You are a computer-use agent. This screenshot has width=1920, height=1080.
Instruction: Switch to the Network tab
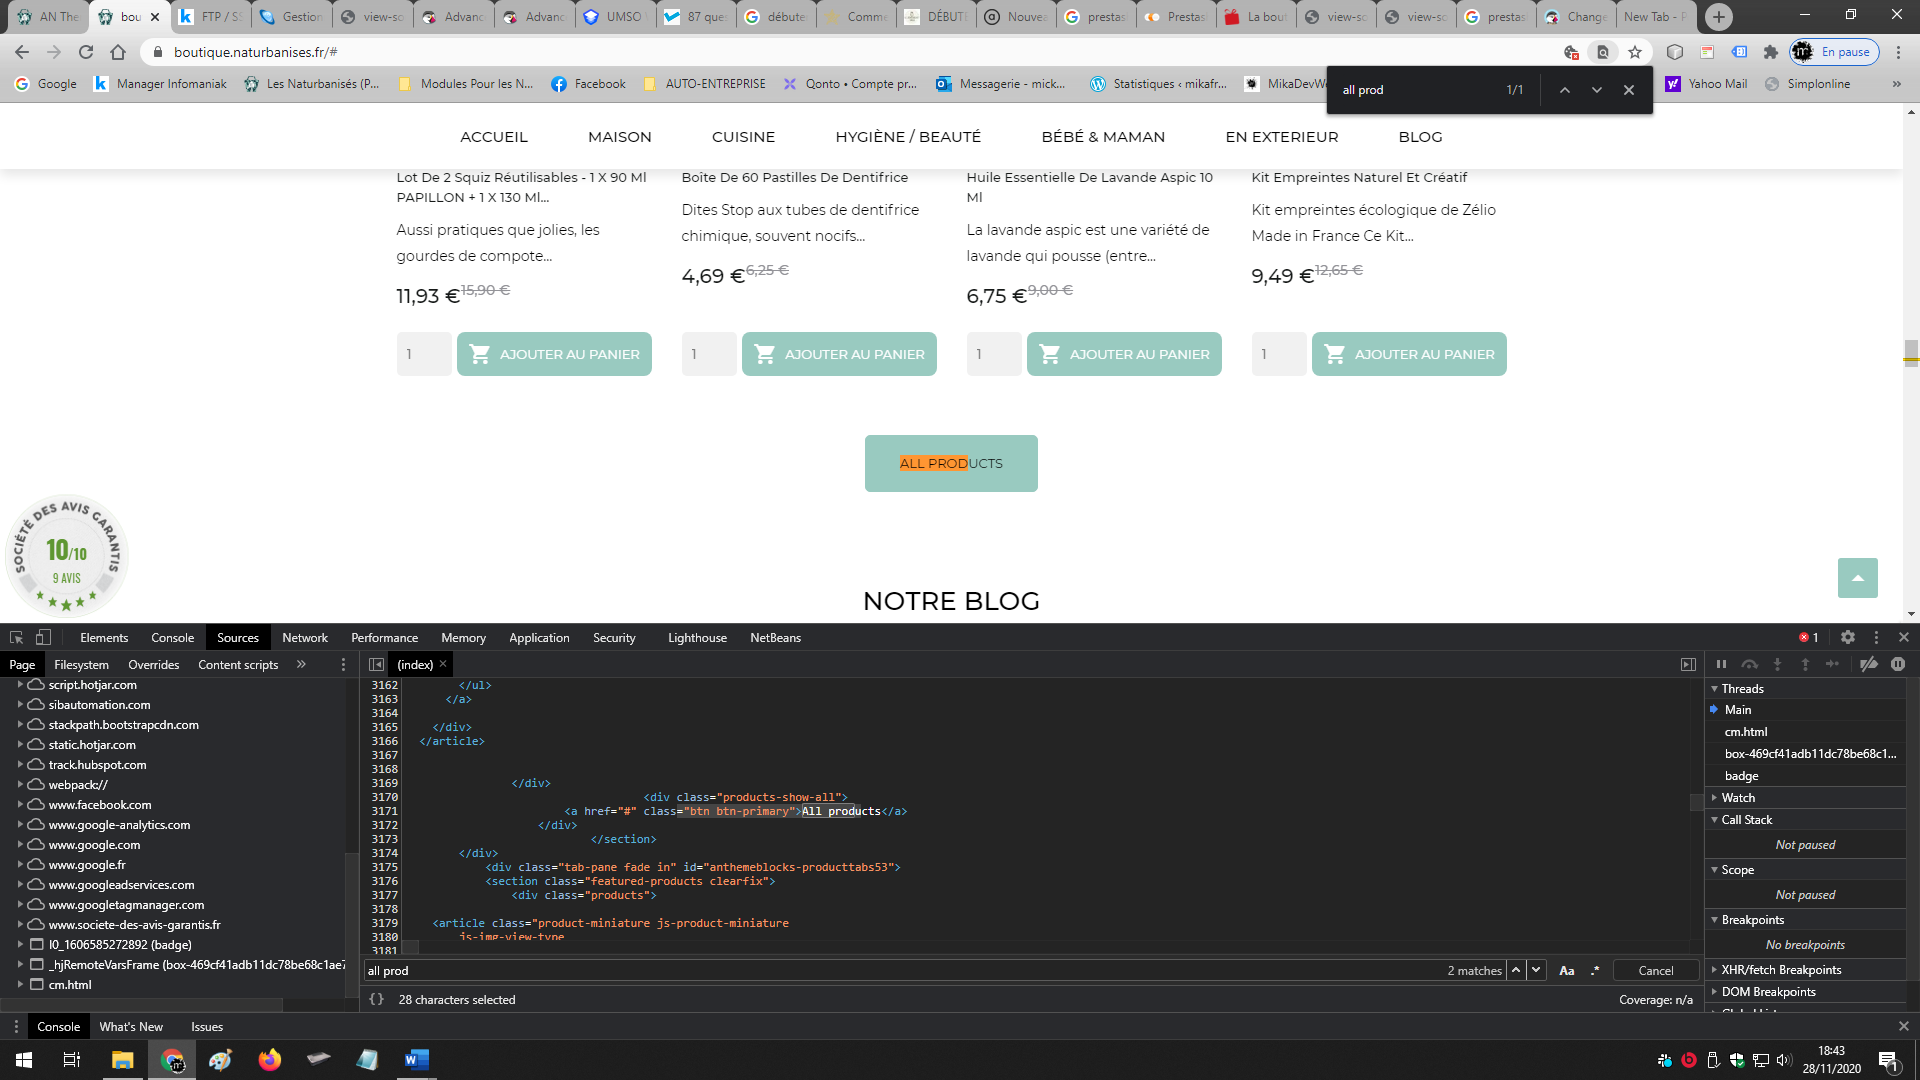pos(305,637)
